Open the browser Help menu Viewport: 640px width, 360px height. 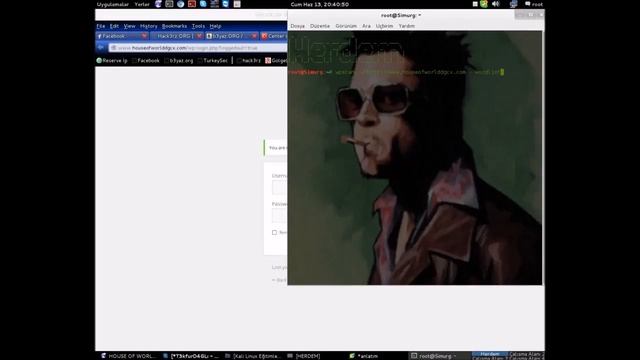(215, 26)
